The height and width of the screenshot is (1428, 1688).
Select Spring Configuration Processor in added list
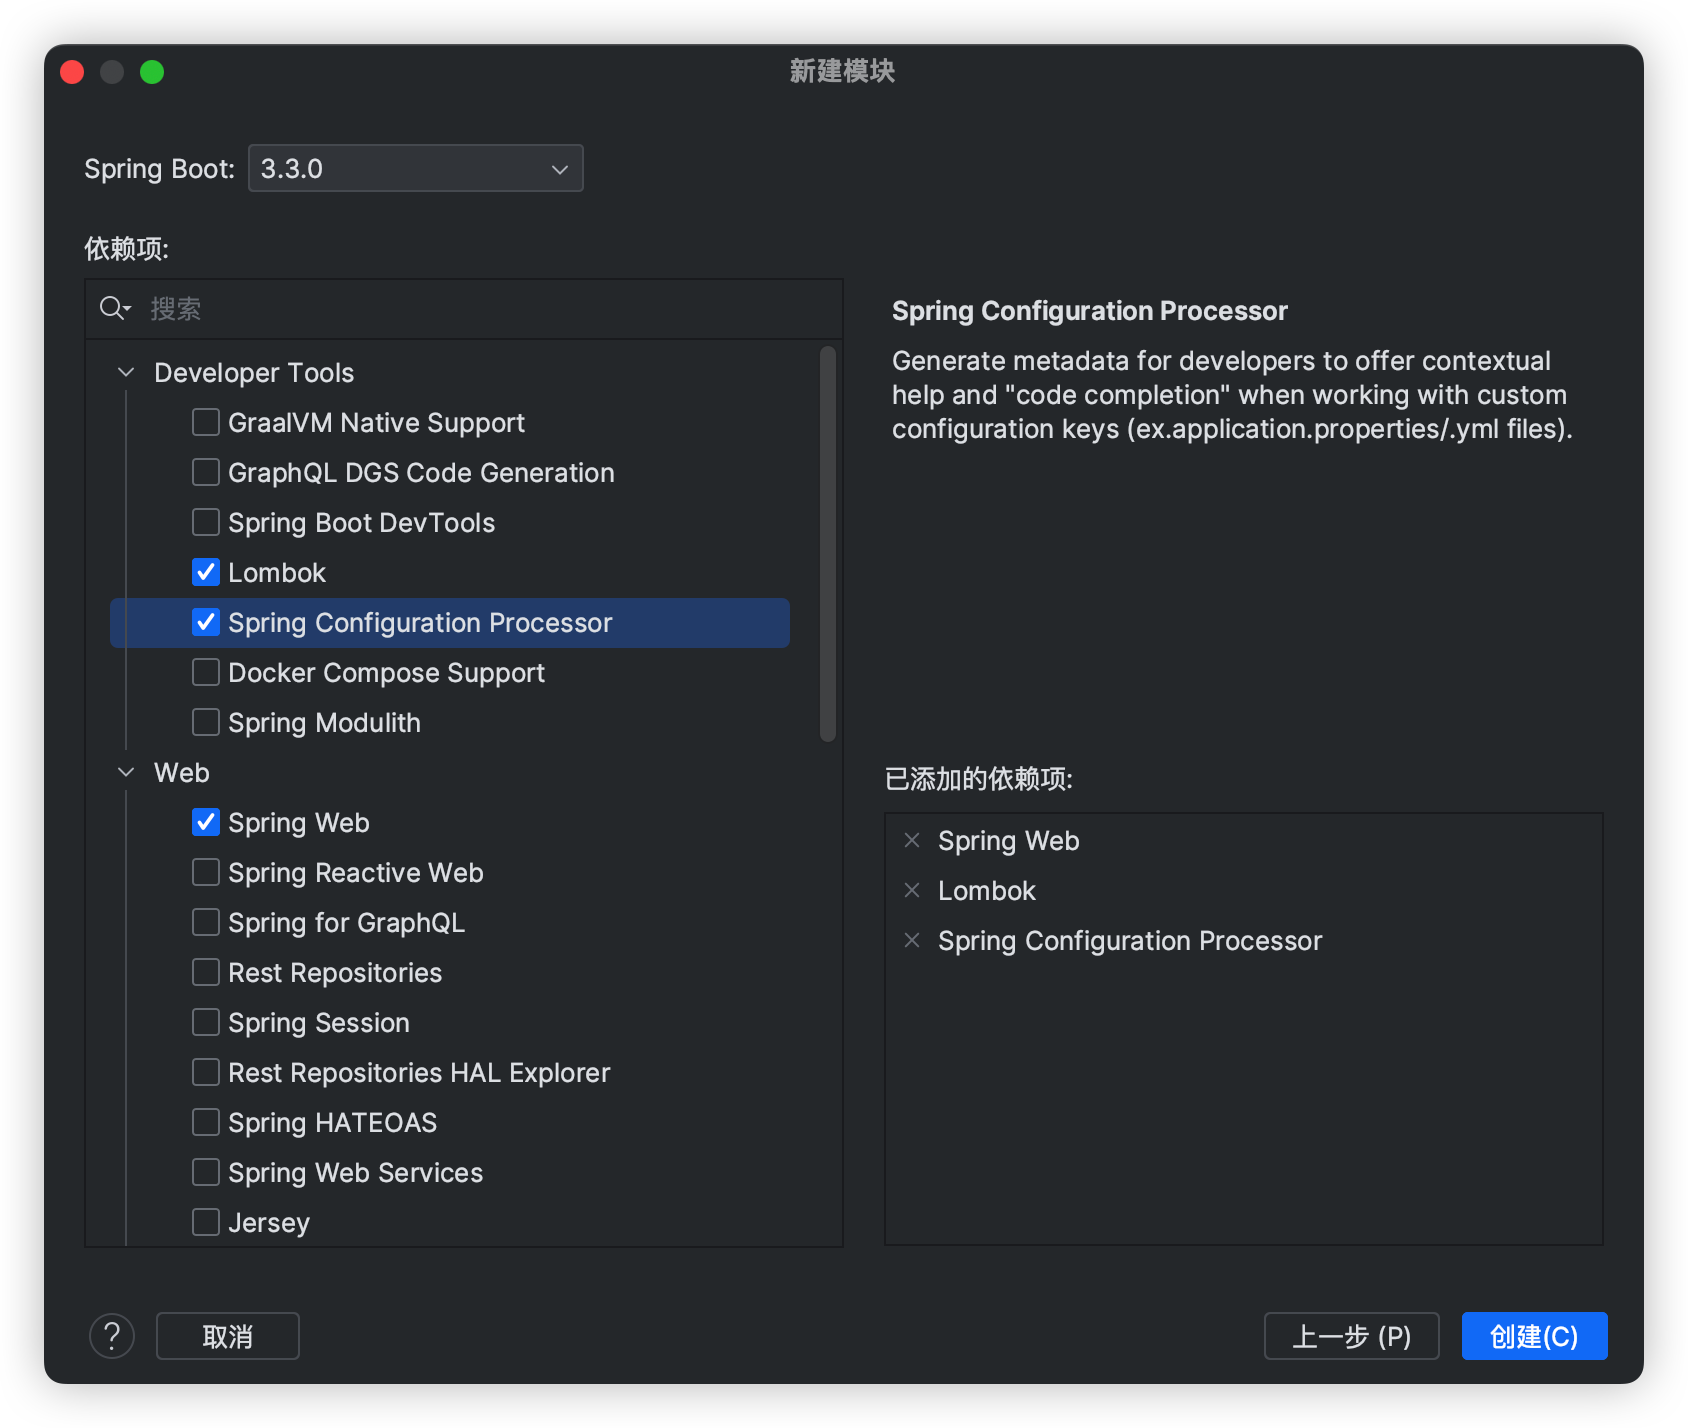point(1130,941)
